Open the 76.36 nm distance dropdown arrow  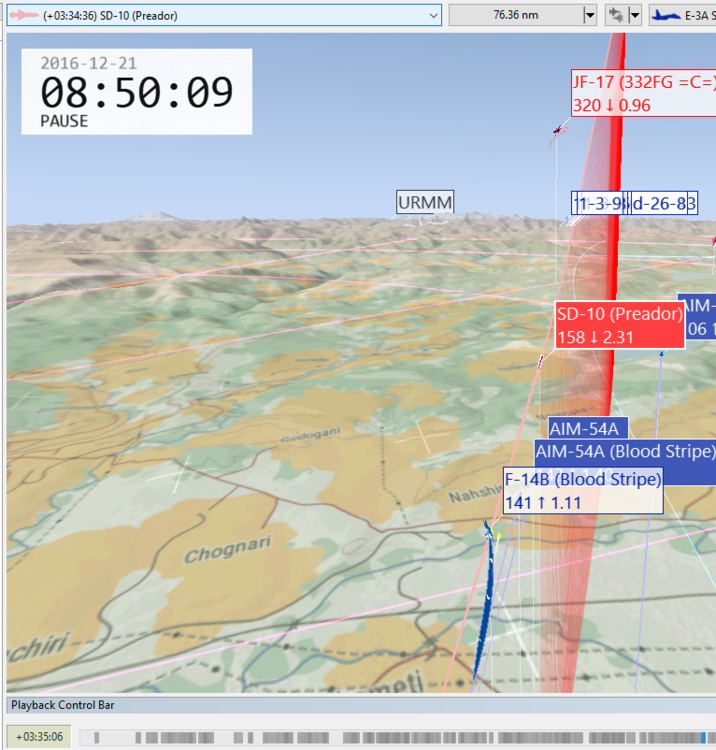click(x=590, y=15)
